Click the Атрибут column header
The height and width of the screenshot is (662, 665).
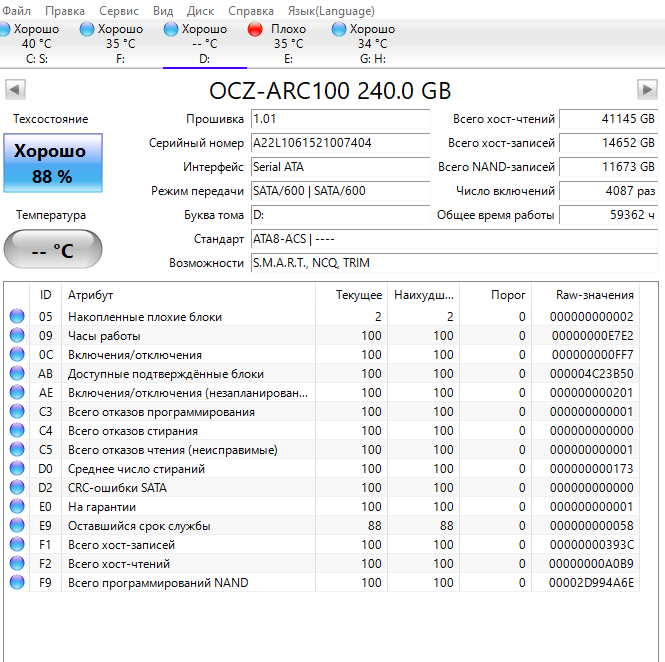click(x=188, y=295)
